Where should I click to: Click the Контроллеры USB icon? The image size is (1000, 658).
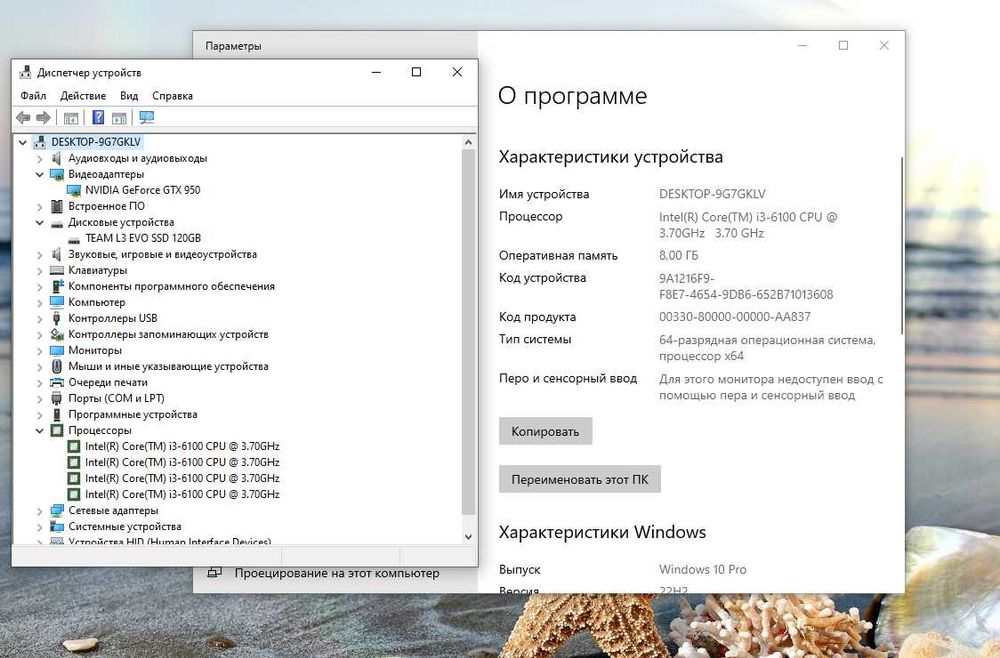pyautogui.click(x=57, y=318)
